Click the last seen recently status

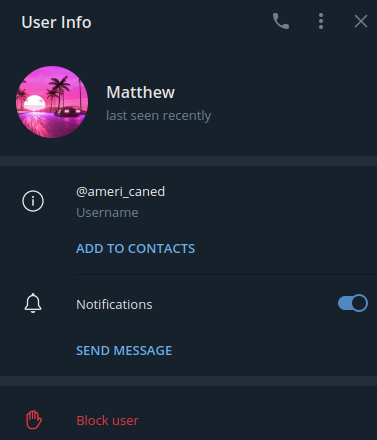158,116
